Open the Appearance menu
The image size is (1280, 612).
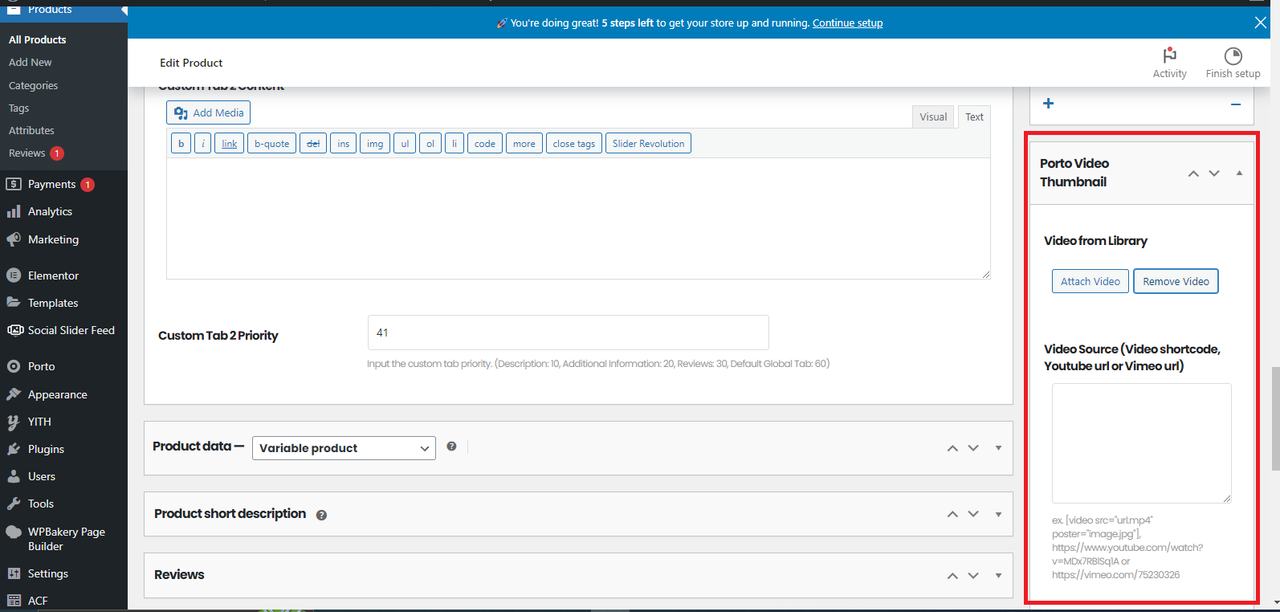pyautogui.click(x=57, y=394)
